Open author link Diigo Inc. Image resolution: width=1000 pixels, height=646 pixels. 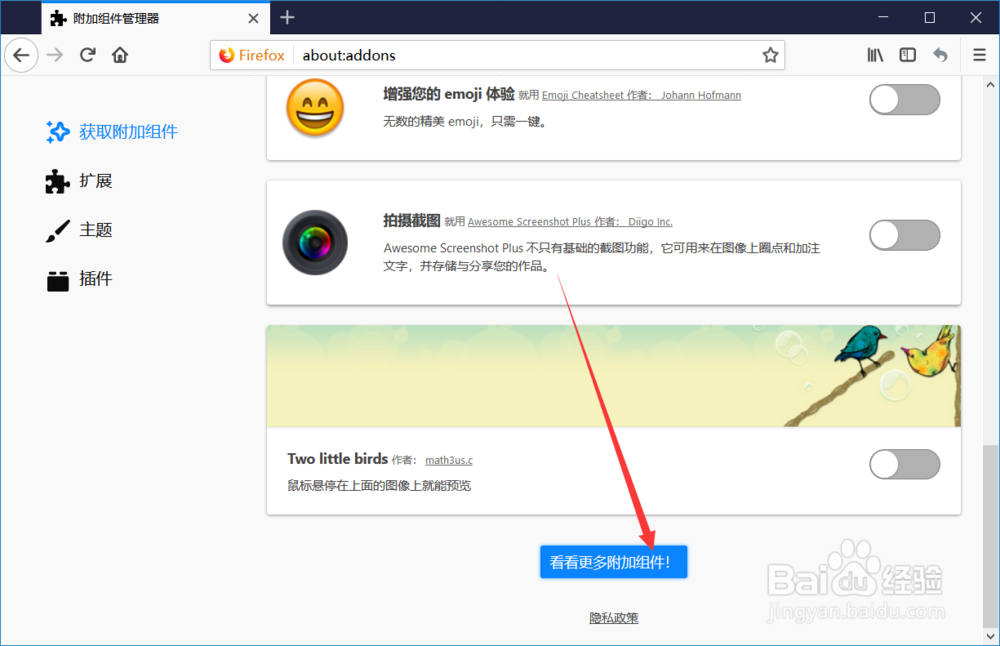click(x=651, y=222)
